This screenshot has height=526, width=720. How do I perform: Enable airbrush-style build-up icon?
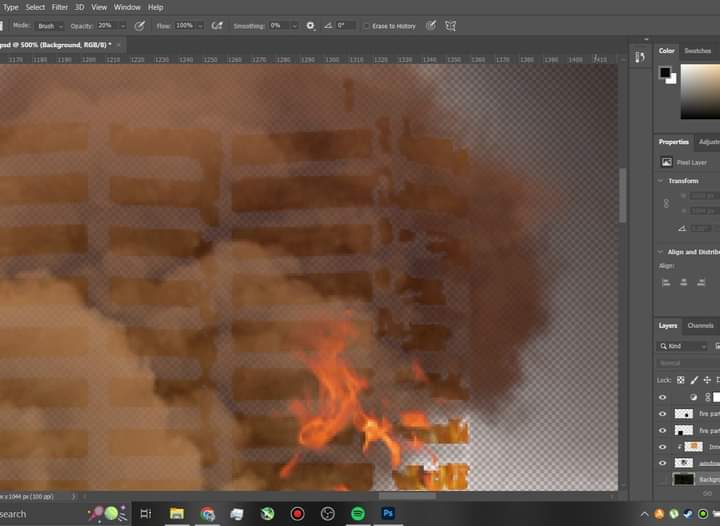click(x=217, y=26)
